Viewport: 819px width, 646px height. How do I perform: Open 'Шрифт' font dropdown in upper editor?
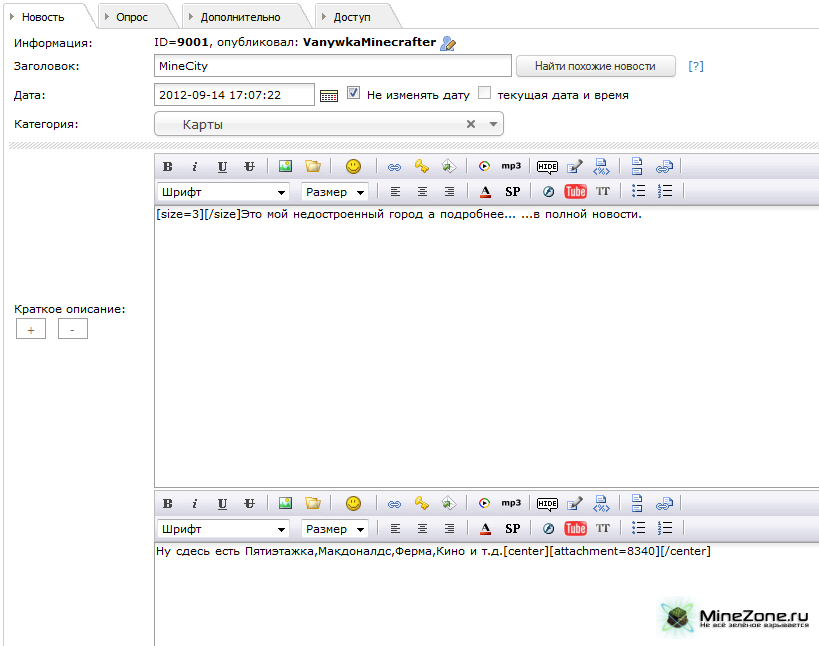pos(223,192)
